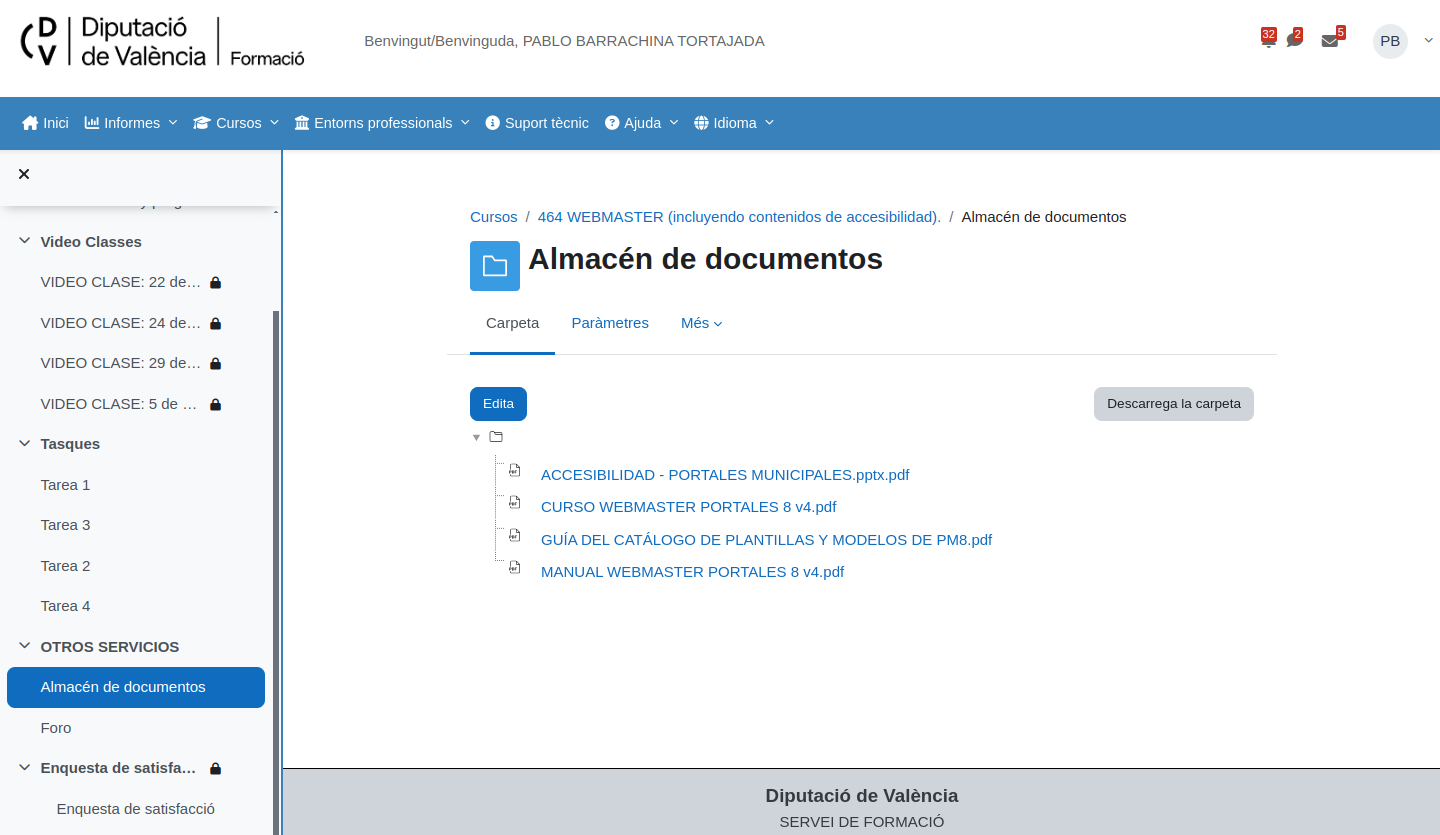Open the Cursos dropdown menu
This screenshot has width=1440, height=835.
pos(236,123)
